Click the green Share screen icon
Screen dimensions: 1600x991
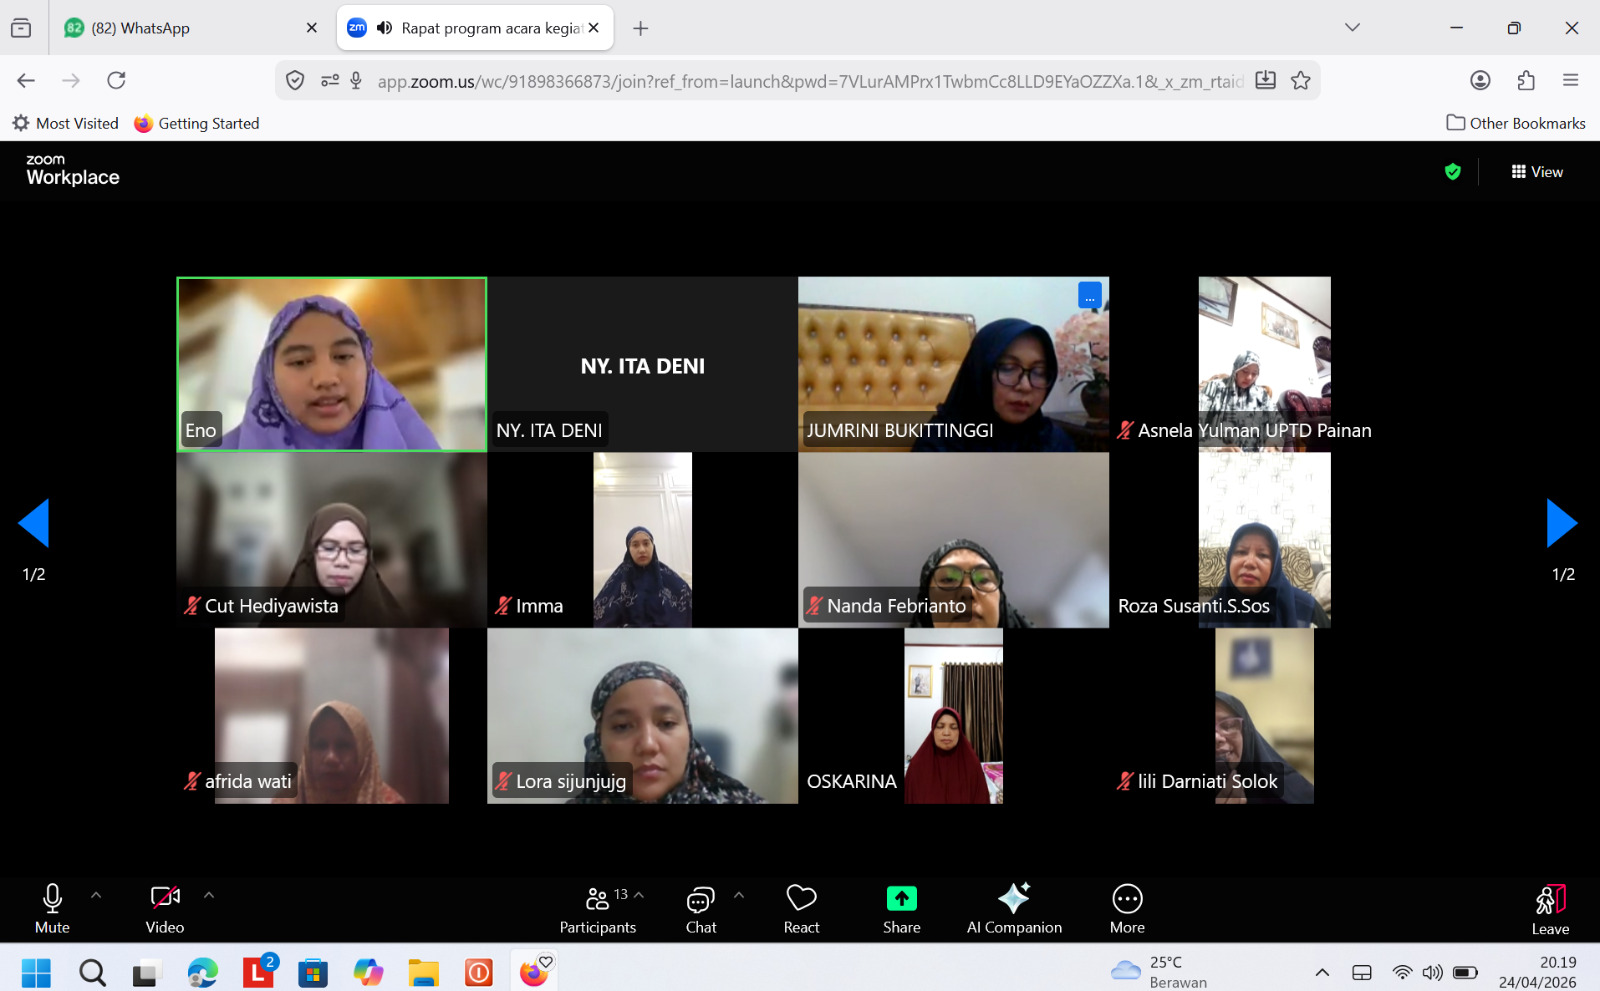click(901, 899)
